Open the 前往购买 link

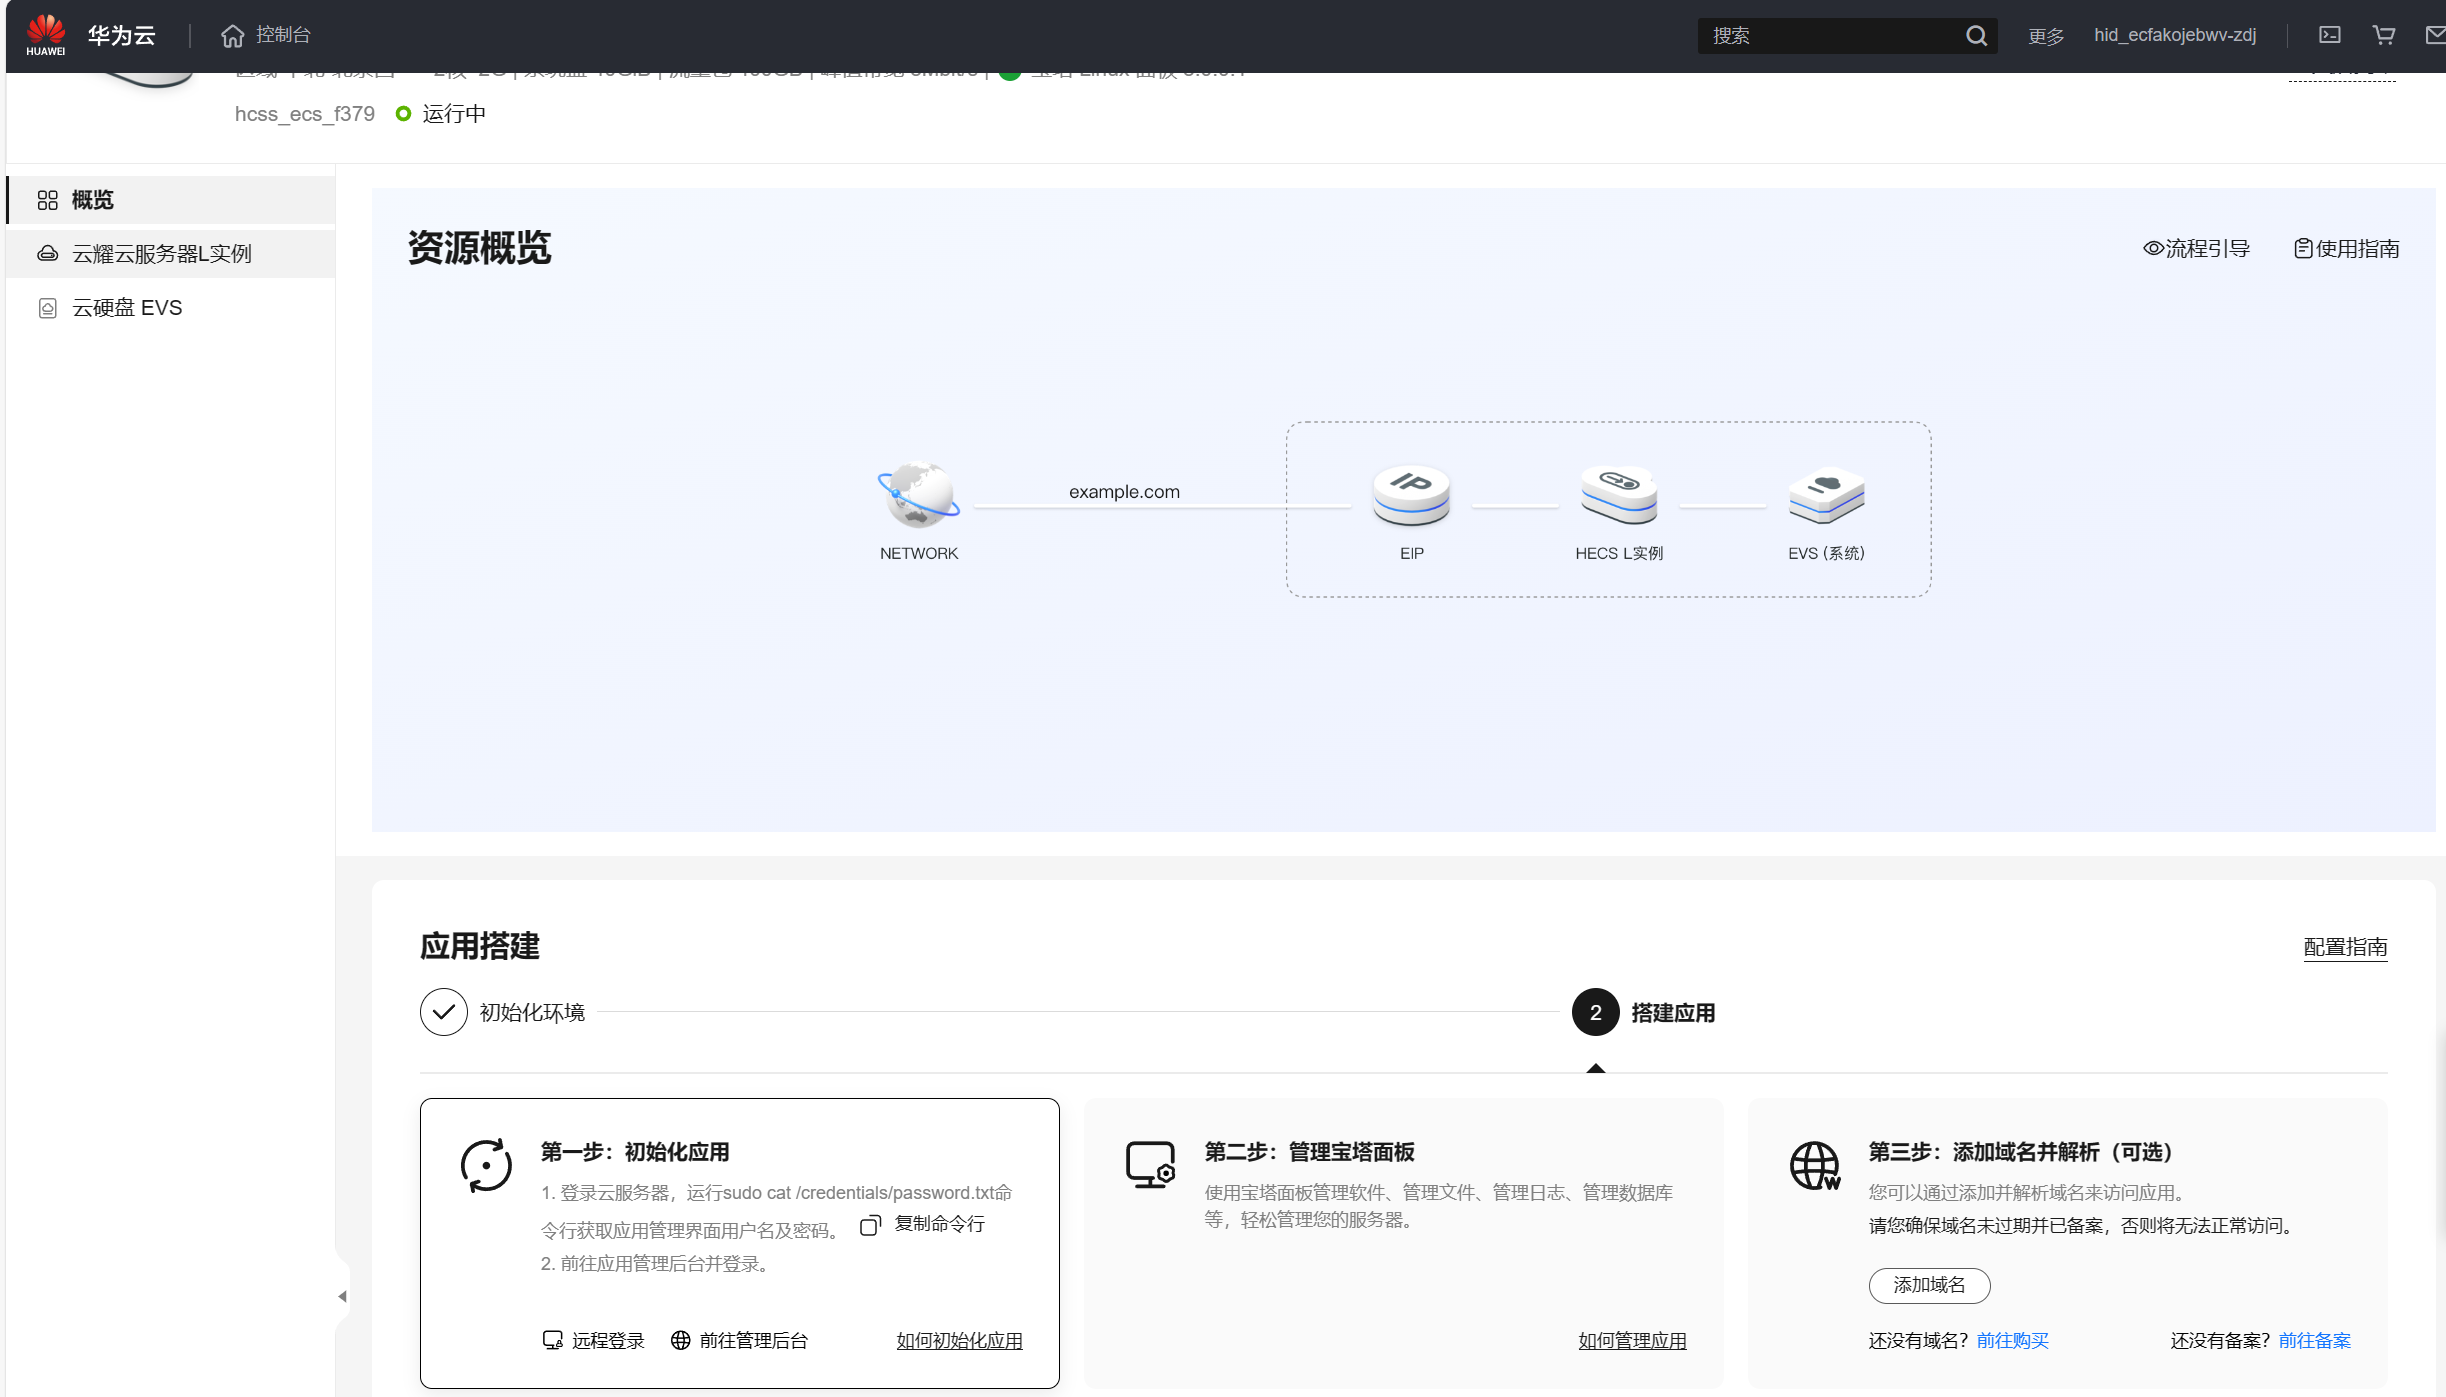[x=2012, y=1340]
